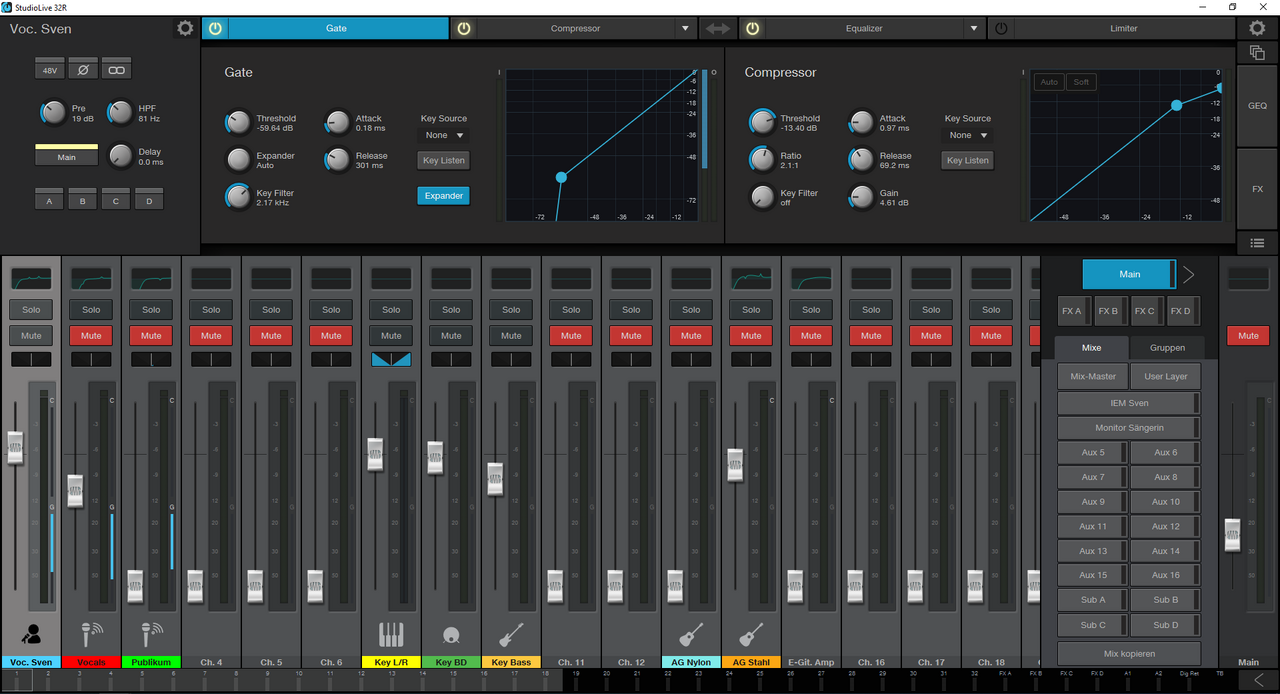The height and width of the screenshot is (694, 1280).
Task: Click the AG Stahl channel fader
Action: 735,464
